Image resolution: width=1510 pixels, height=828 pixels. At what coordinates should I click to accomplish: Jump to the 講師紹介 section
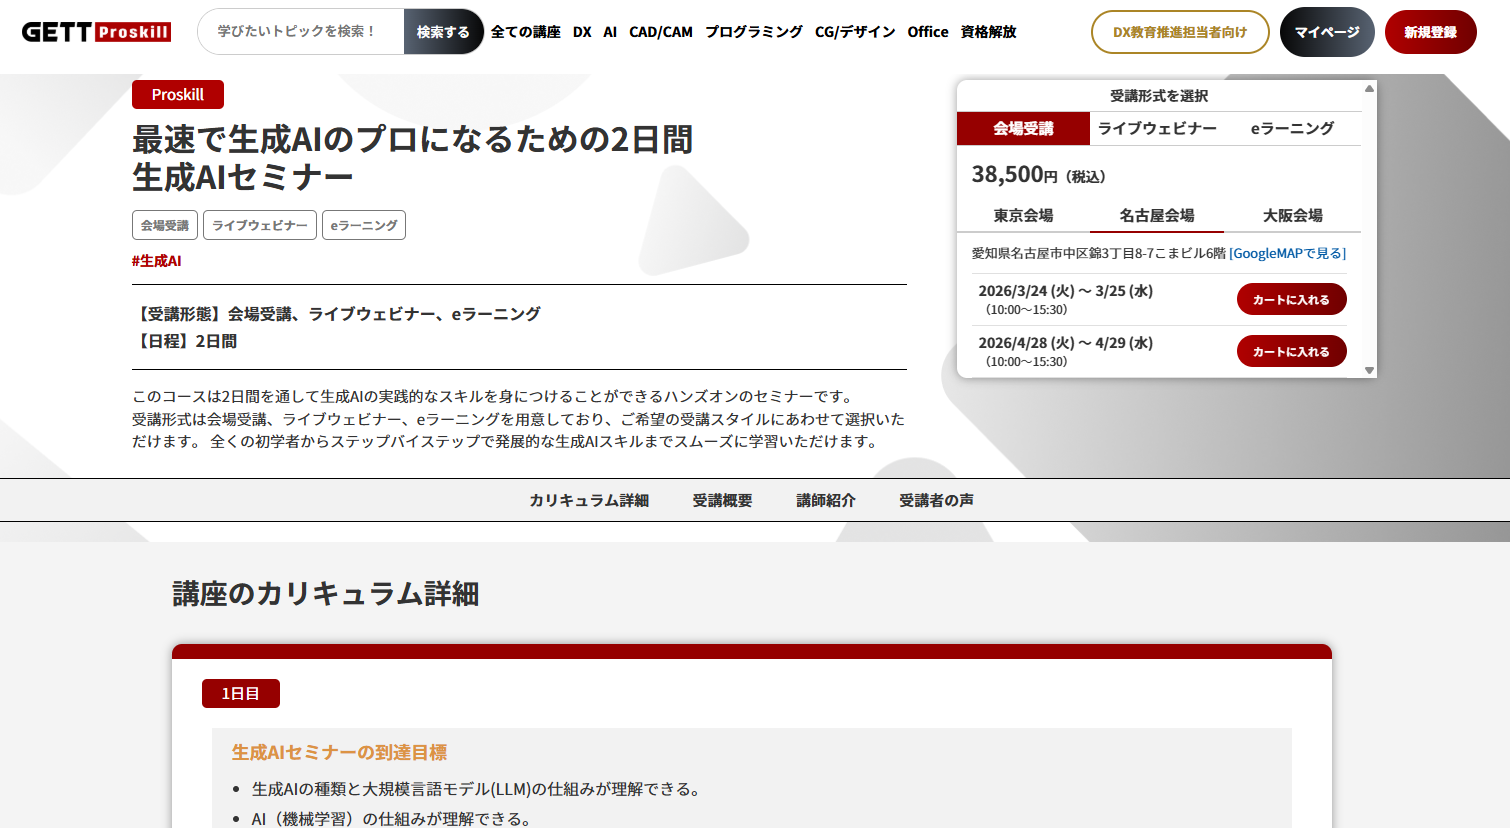tap(825, 500)
